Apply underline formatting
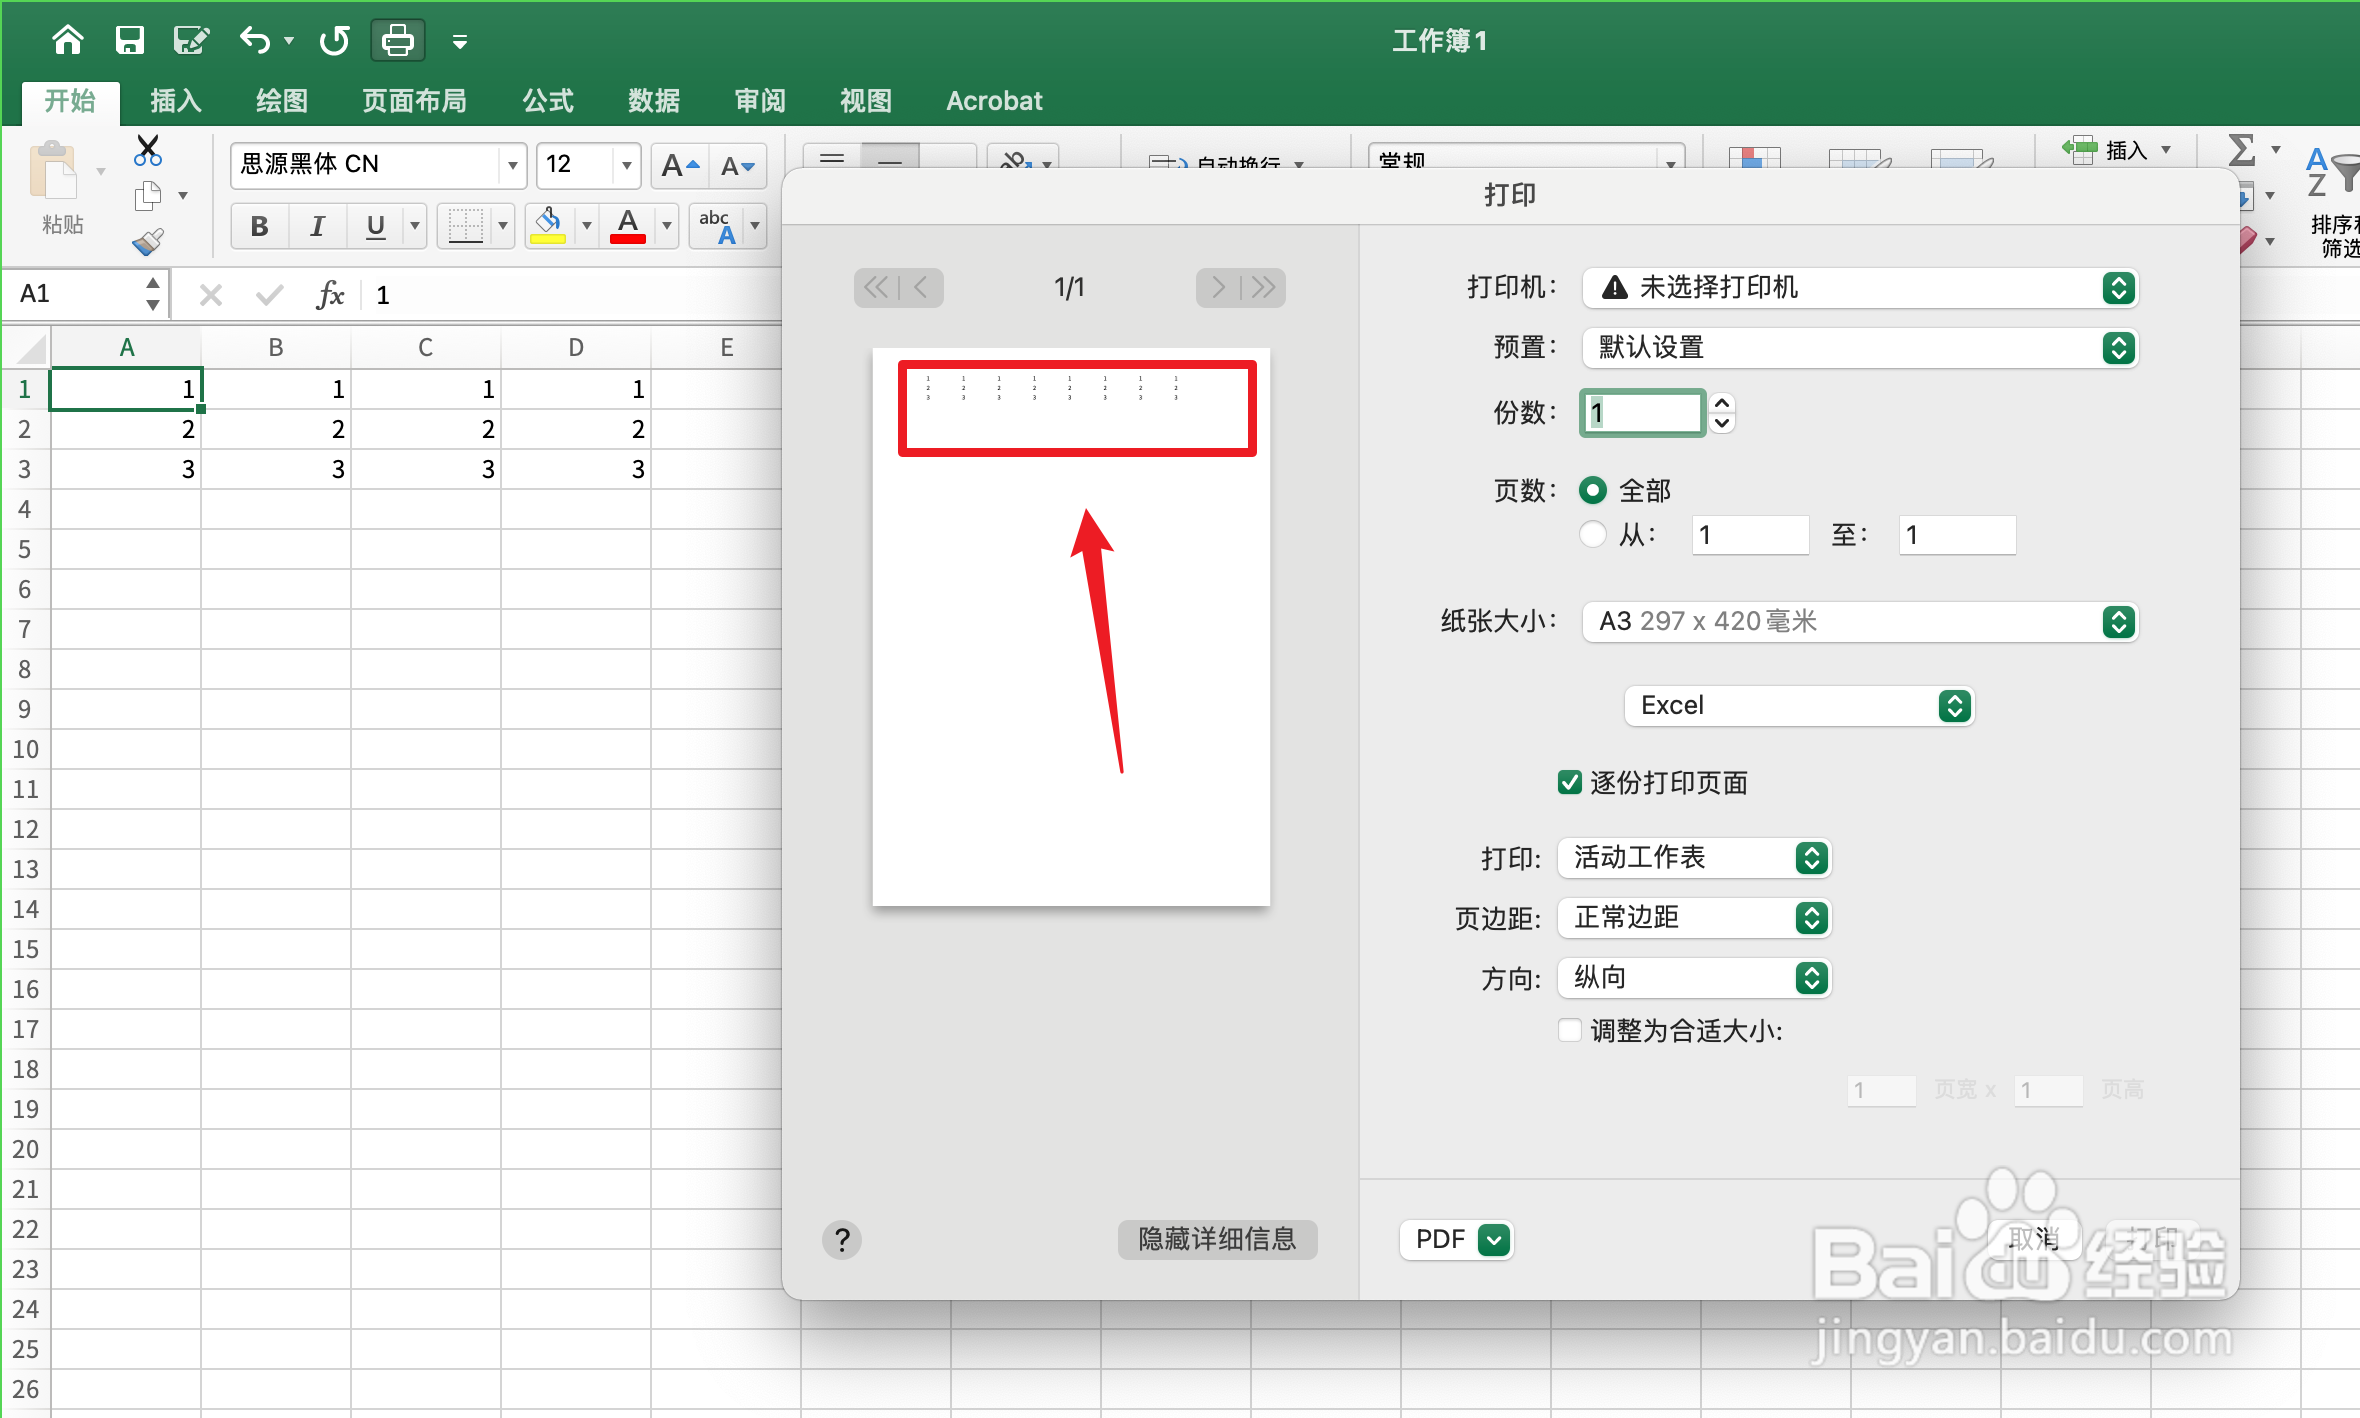Image resolution: width=2360 pixels, height=1418 pixels. pos(373,226)
